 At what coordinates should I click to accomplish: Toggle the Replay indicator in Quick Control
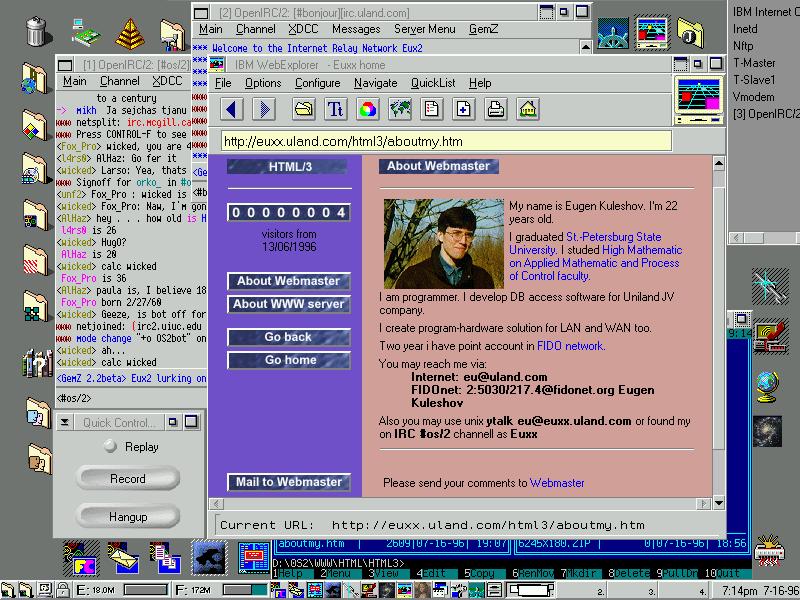(x=110, y=446)
